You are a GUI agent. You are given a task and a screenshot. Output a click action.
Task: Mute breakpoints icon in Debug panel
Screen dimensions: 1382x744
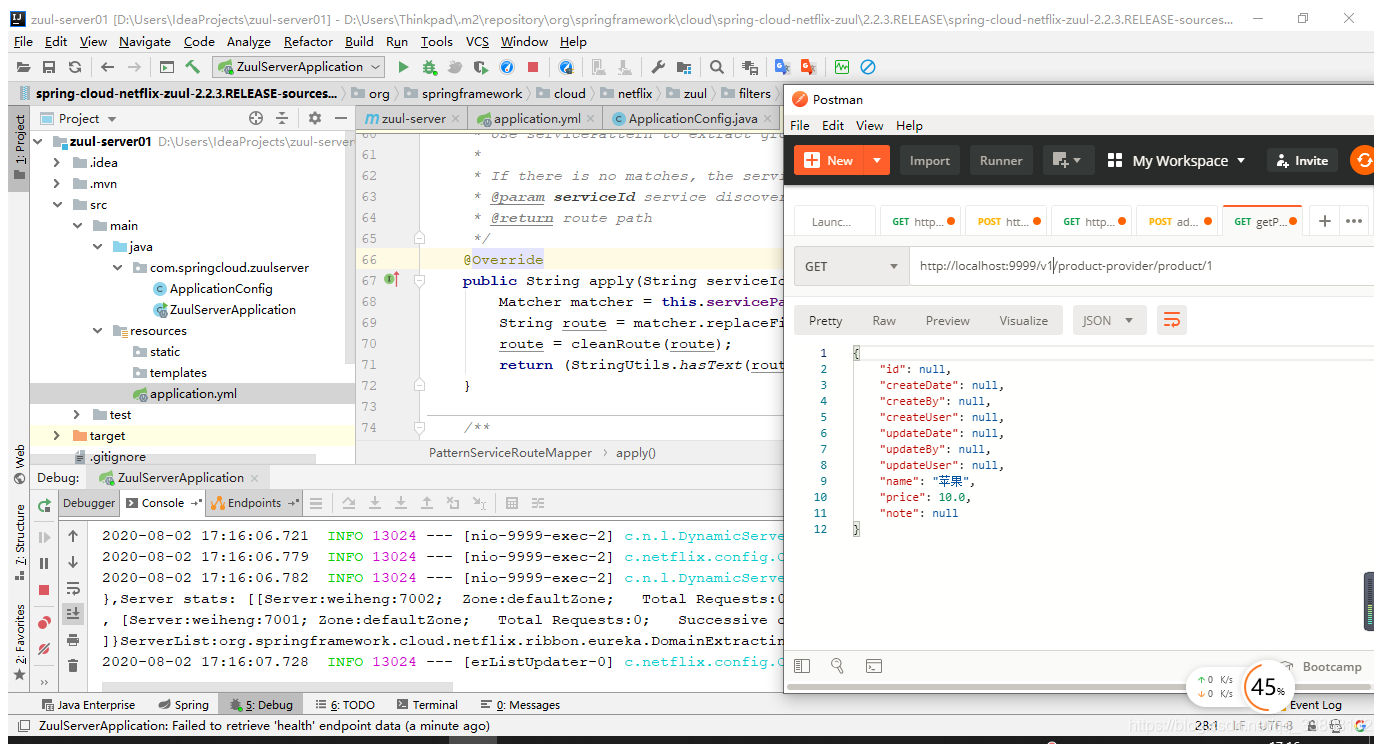pos(44,649)
